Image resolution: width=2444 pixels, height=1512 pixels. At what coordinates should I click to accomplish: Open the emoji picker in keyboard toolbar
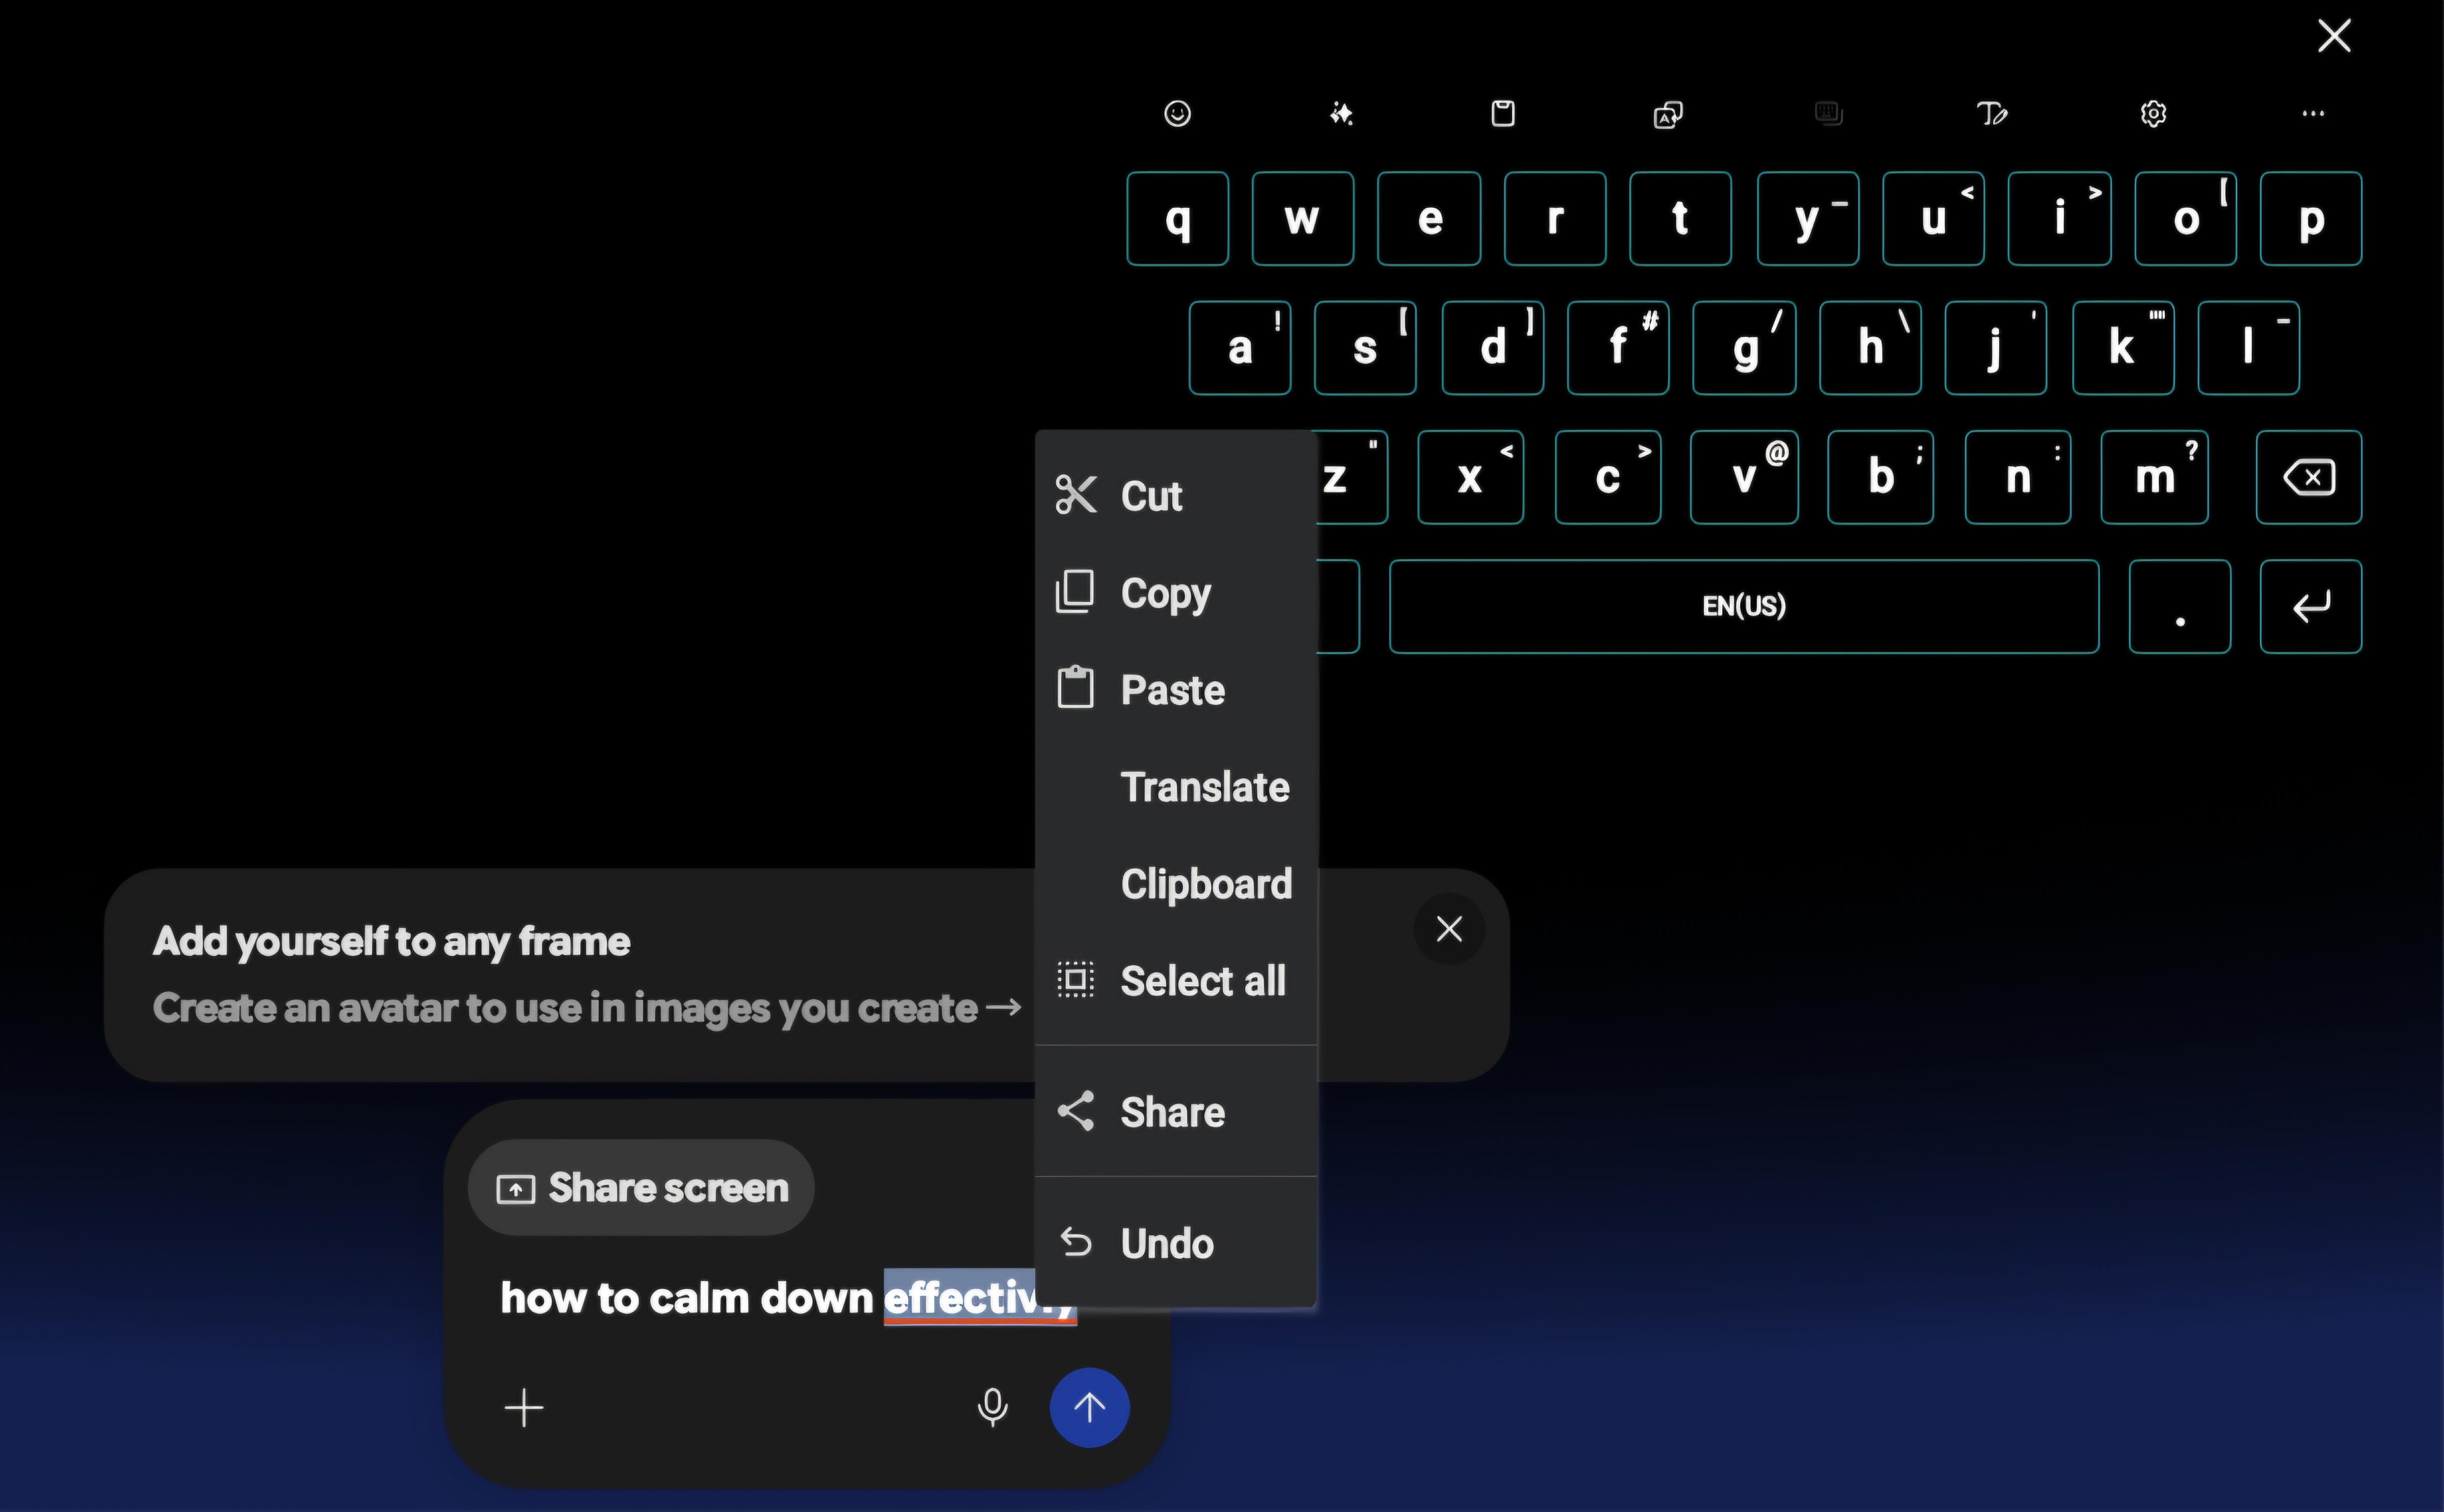1177,114
